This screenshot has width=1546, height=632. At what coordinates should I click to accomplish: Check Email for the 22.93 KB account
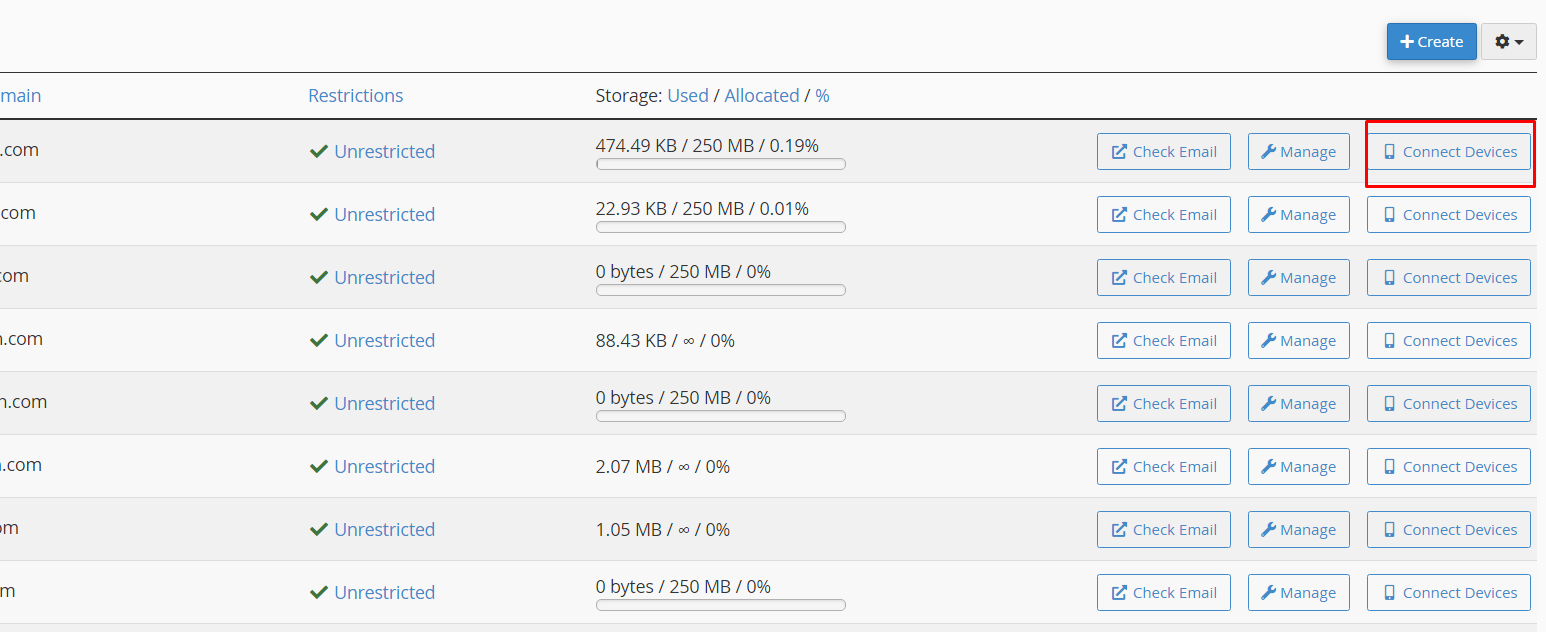[x=1163, y=215]
